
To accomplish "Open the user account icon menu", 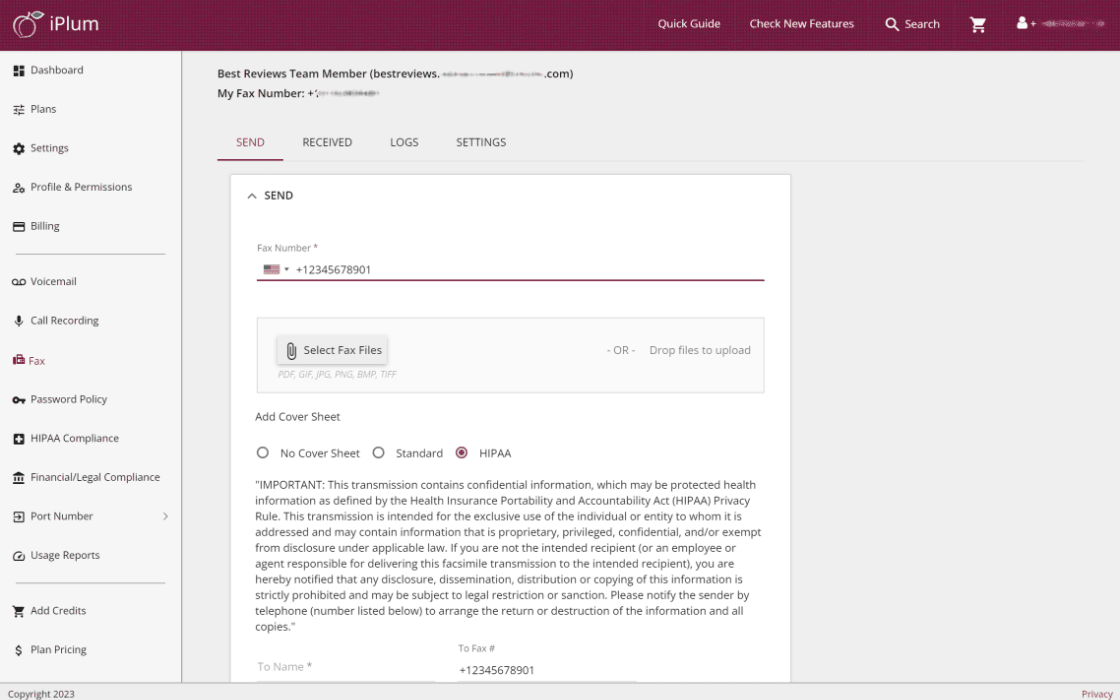I will (x=1023, y=23).
